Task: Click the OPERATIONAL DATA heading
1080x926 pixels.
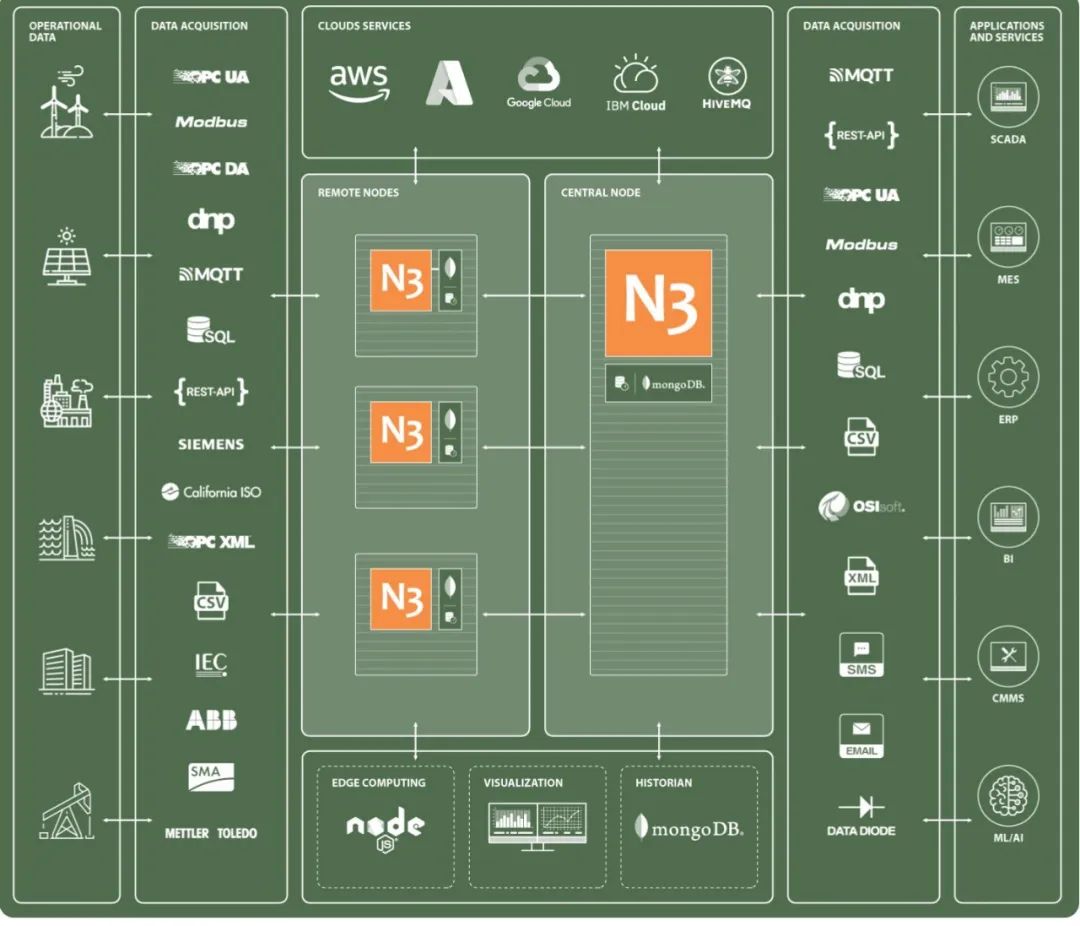Action: [65, 32]
